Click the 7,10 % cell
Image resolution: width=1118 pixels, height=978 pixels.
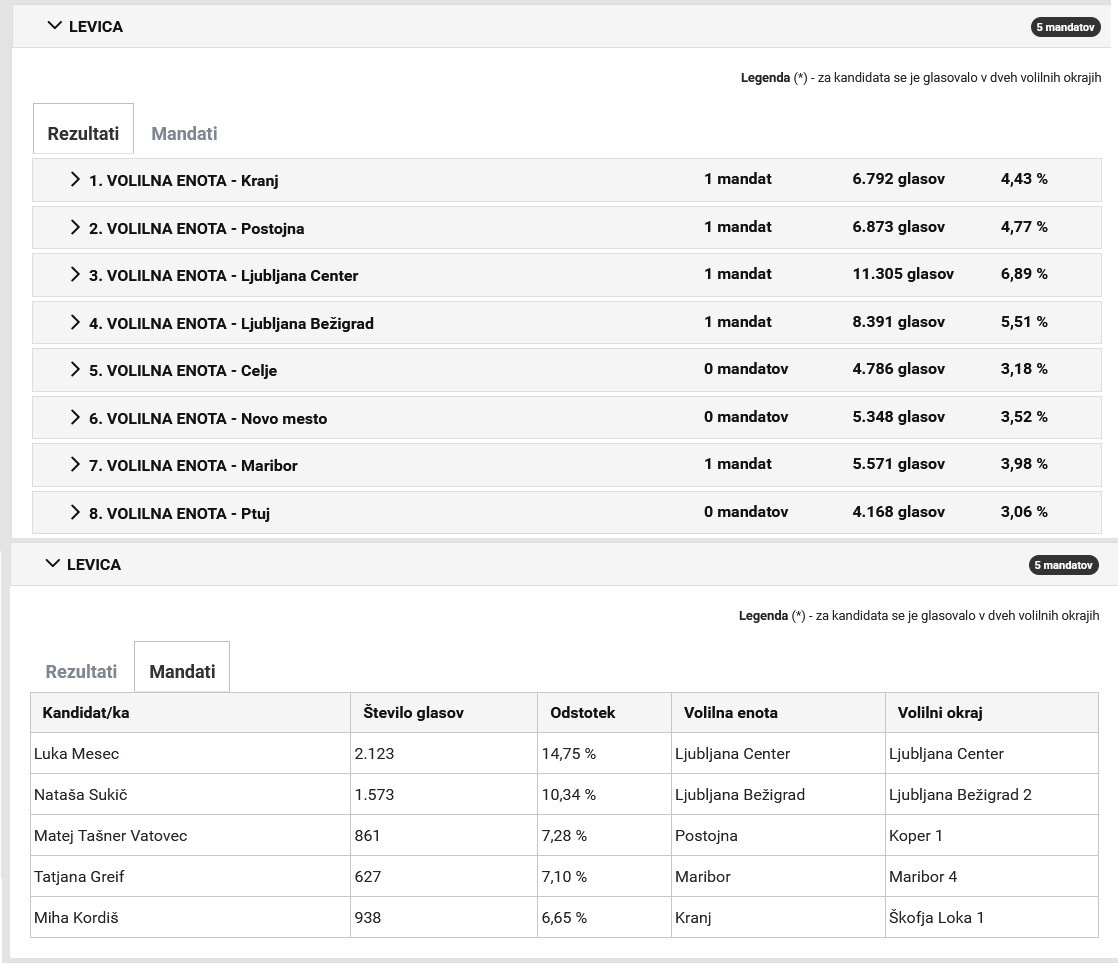604,877
